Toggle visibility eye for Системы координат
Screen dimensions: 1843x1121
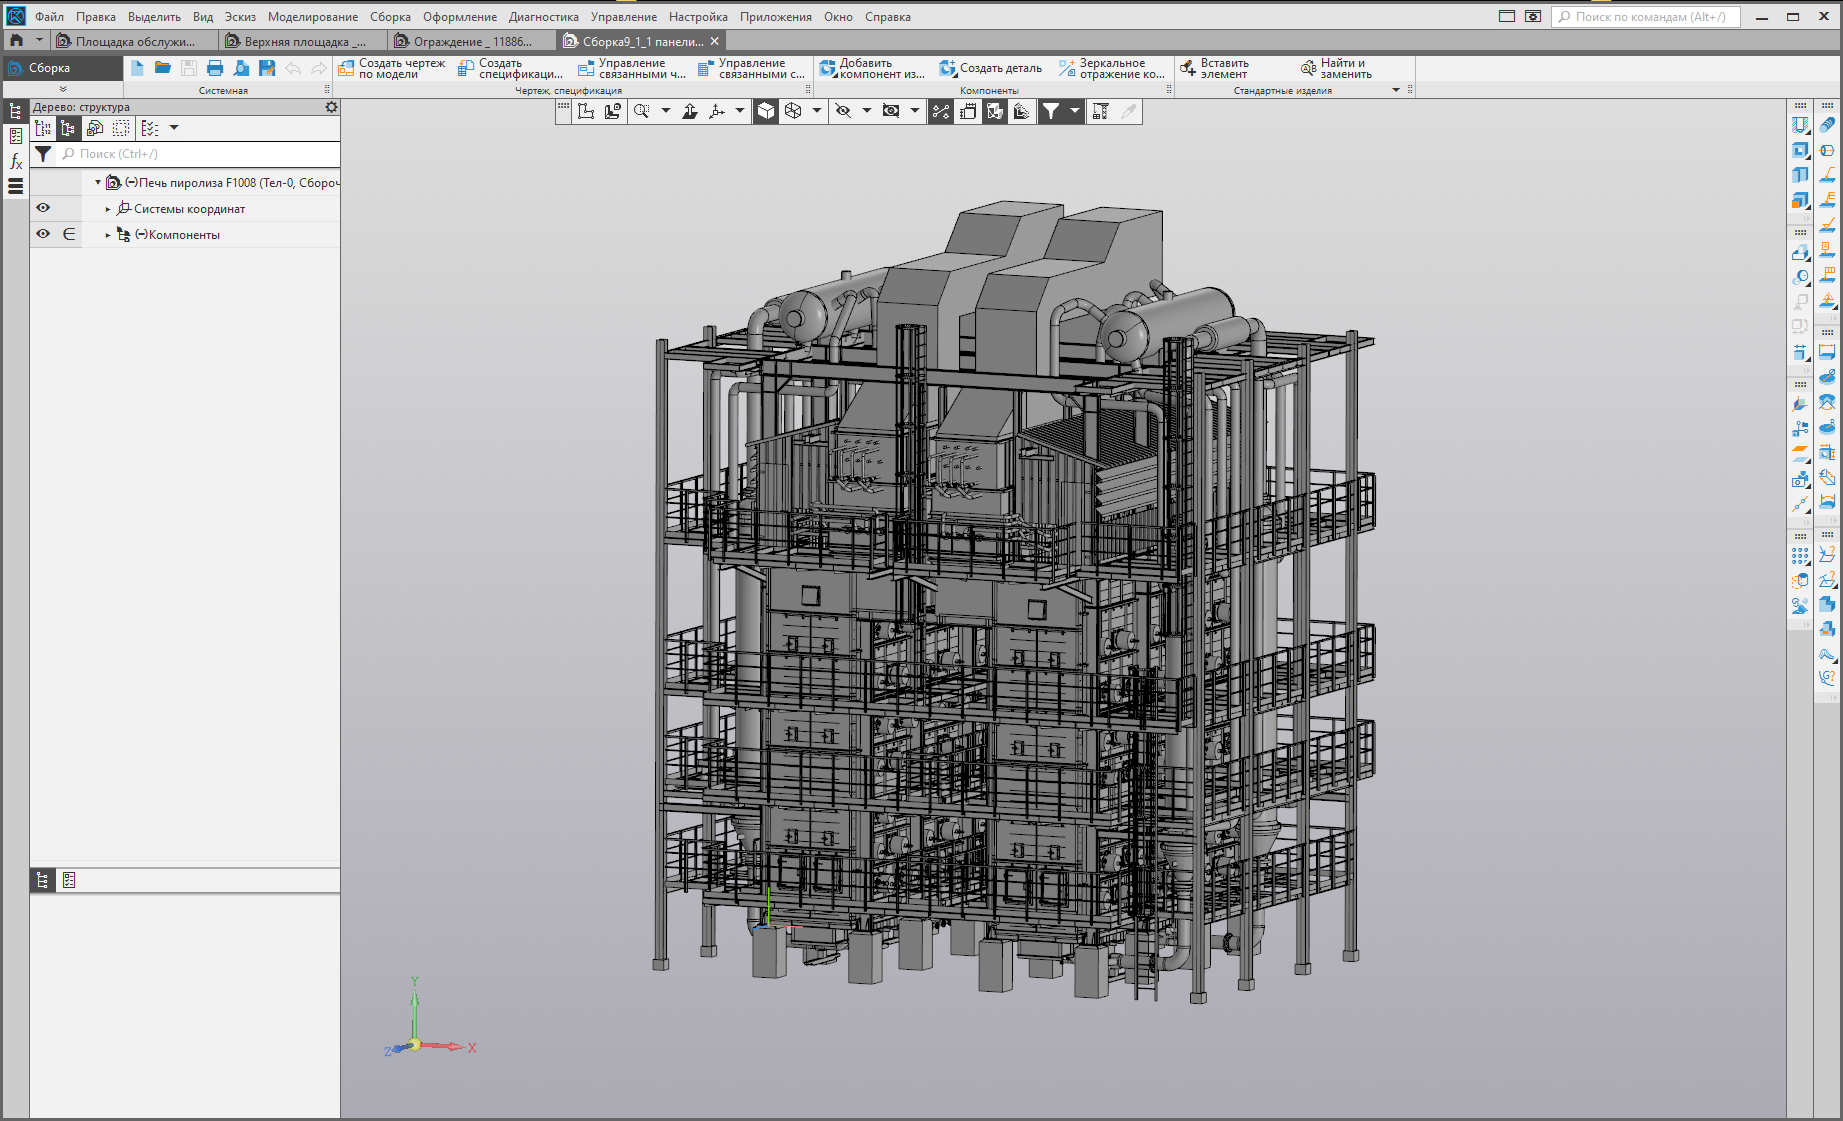pyautogui.click(x=43, y=208)
